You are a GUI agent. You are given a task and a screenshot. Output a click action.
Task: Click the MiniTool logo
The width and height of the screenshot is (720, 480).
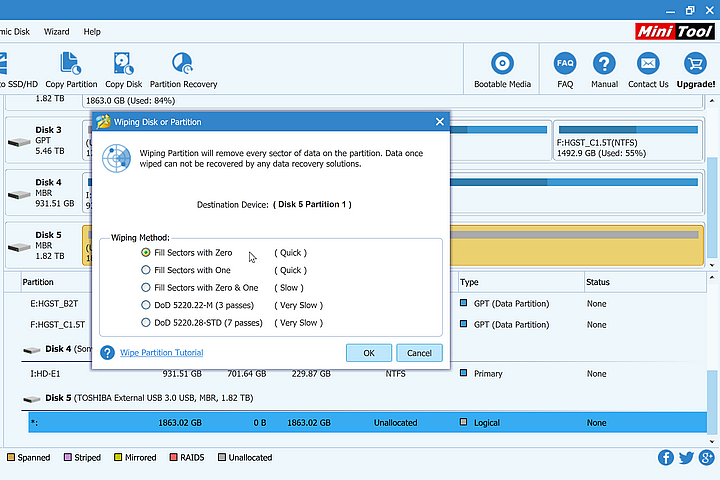pyautogui.click(x=675, y=31)
